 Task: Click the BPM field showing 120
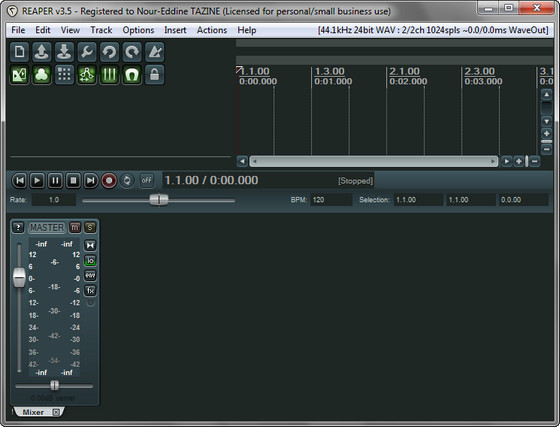[x=331, y=200]
